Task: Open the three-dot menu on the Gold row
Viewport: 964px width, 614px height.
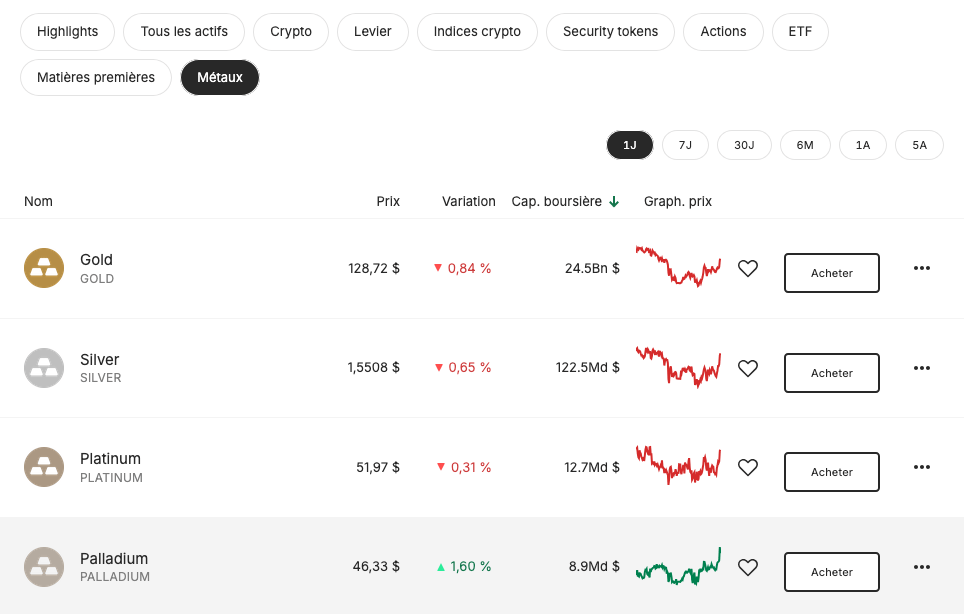Action: point(921,268)
